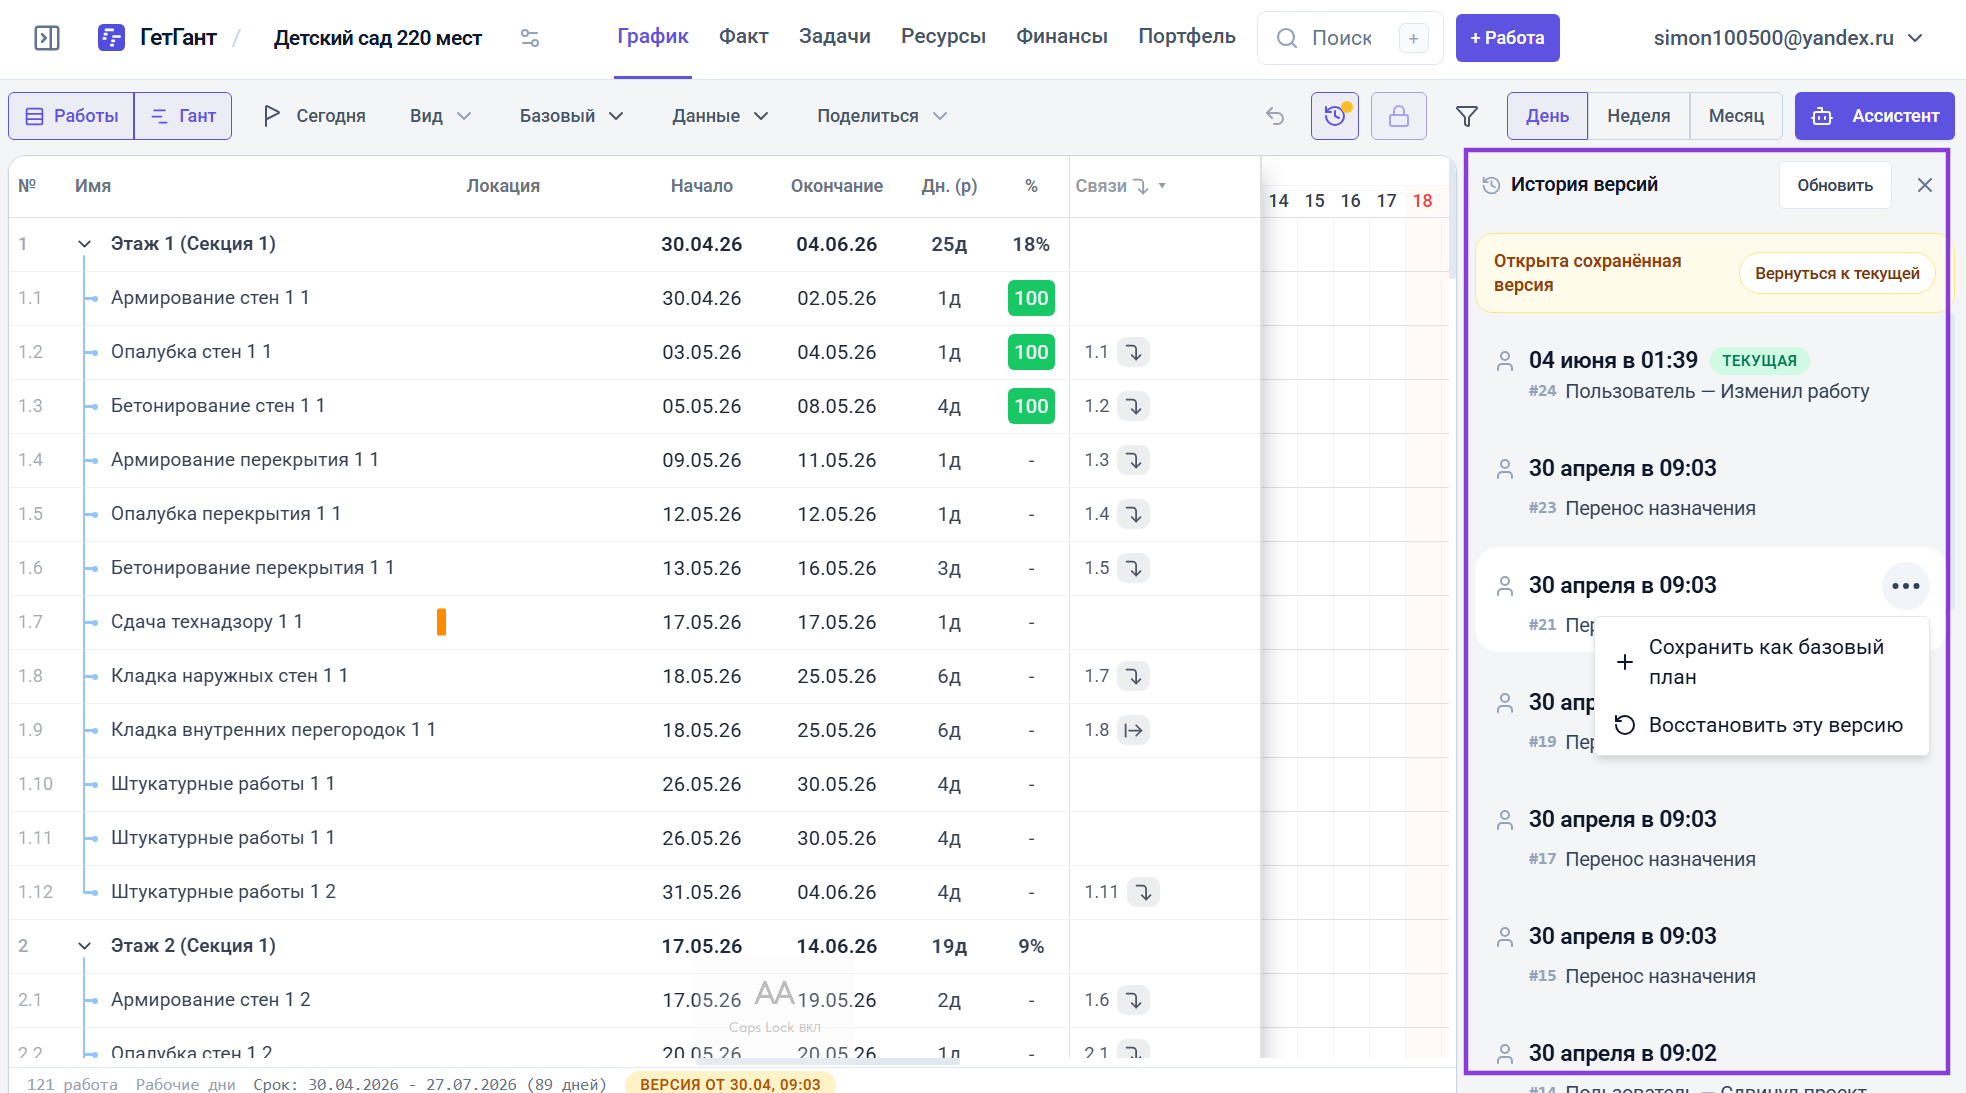Expand the Данные dropdown
Screen dimensions: 1966x1093
pyautogui.click(x=720, y=116)
